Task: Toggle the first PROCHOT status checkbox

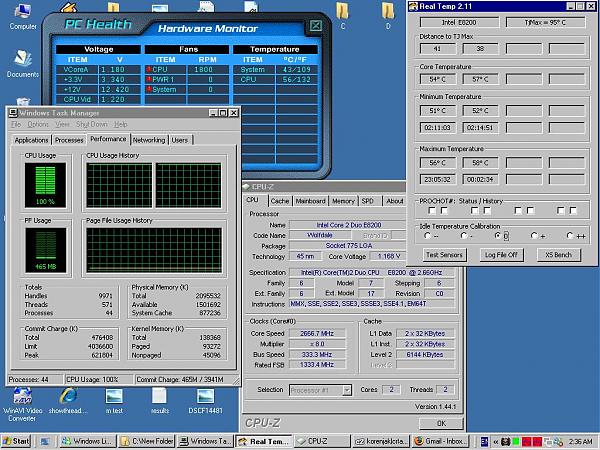Action: [x=432, y=210]
